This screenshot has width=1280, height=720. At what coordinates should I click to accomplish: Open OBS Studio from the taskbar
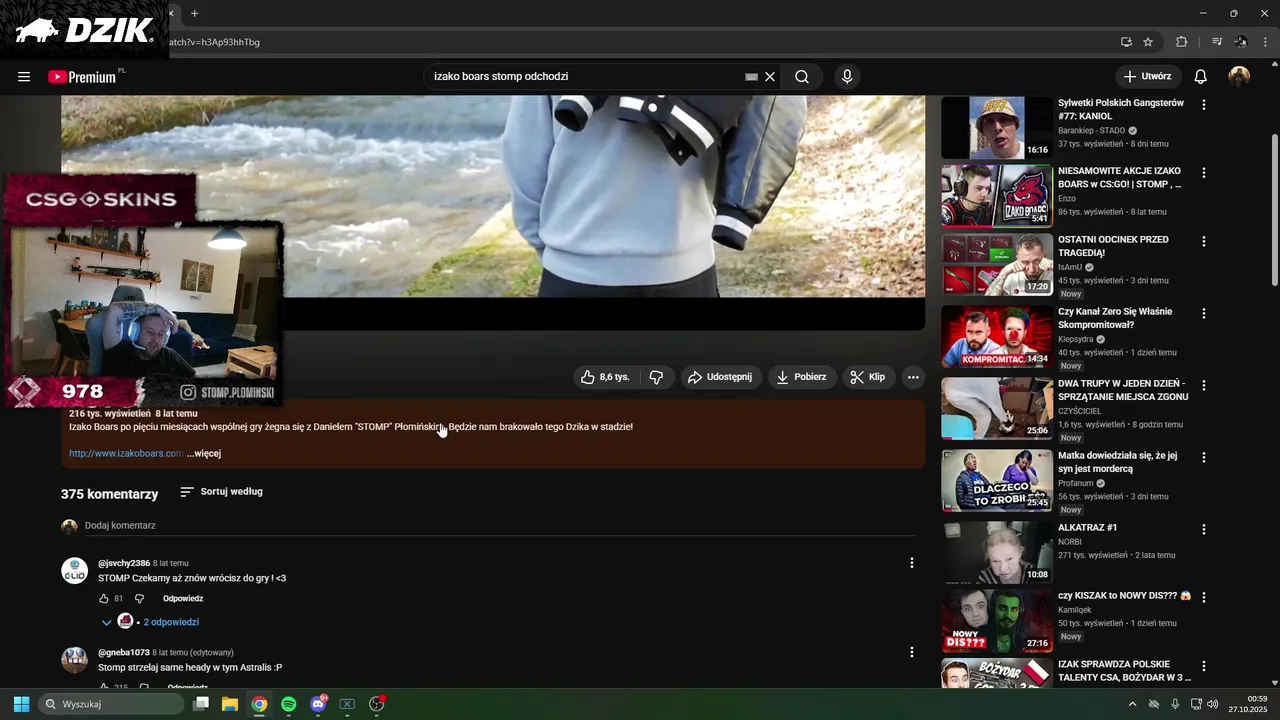click(377, 704)
